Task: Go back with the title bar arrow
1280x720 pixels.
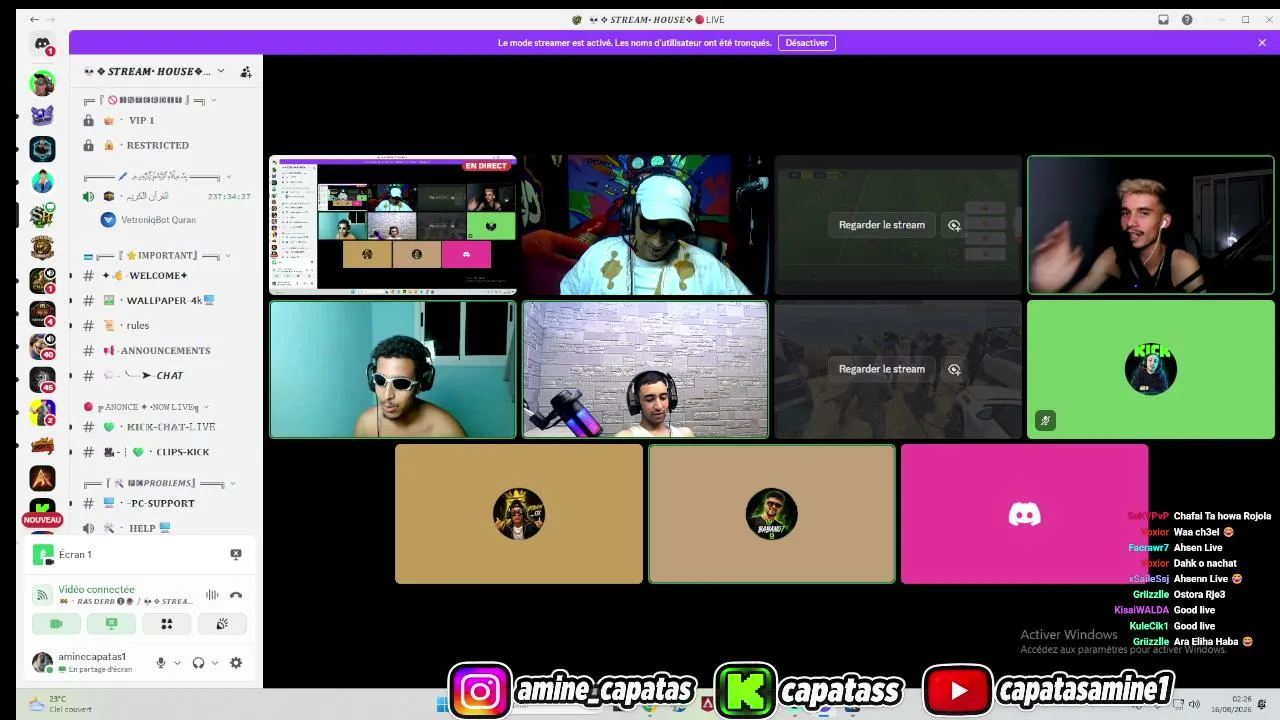Action: [35, 20]
